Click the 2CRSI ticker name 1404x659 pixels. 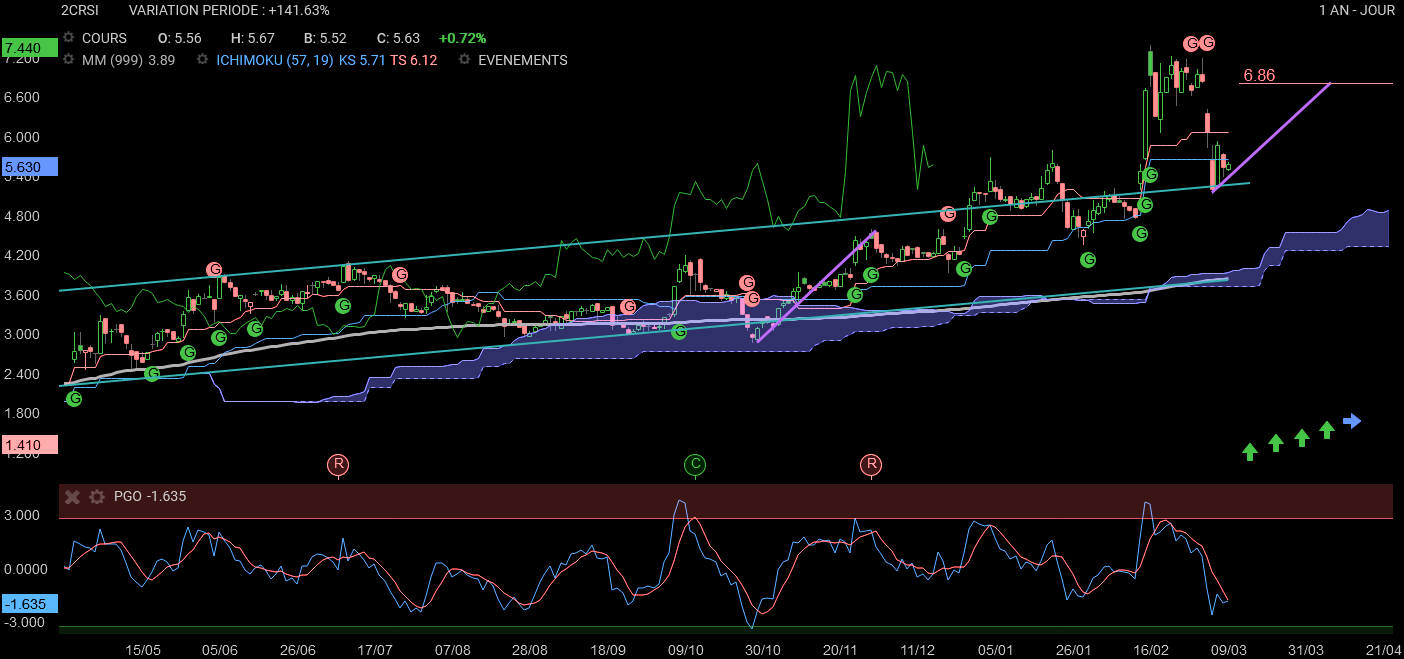(80, 10)
